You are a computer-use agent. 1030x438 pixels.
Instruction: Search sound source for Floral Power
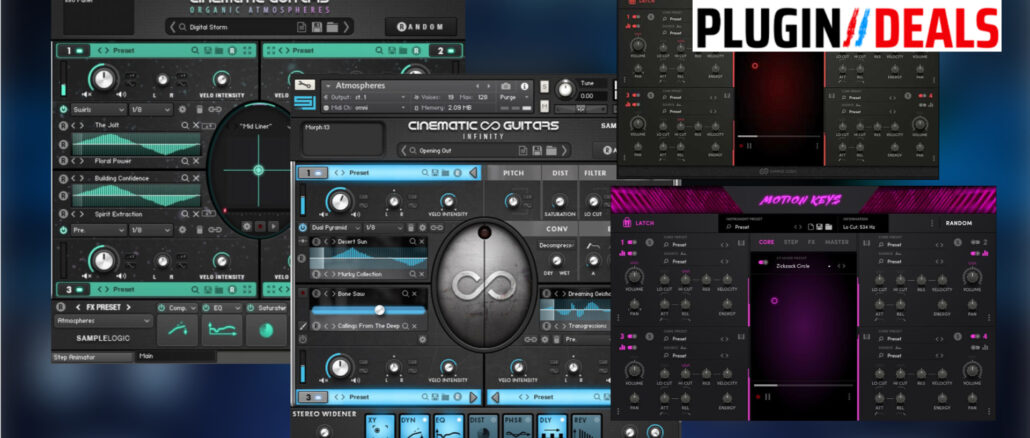(x=185, y=161)
